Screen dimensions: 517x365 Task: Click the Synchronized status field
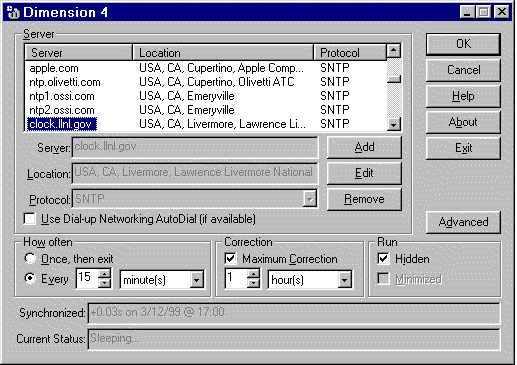point(294,313)
